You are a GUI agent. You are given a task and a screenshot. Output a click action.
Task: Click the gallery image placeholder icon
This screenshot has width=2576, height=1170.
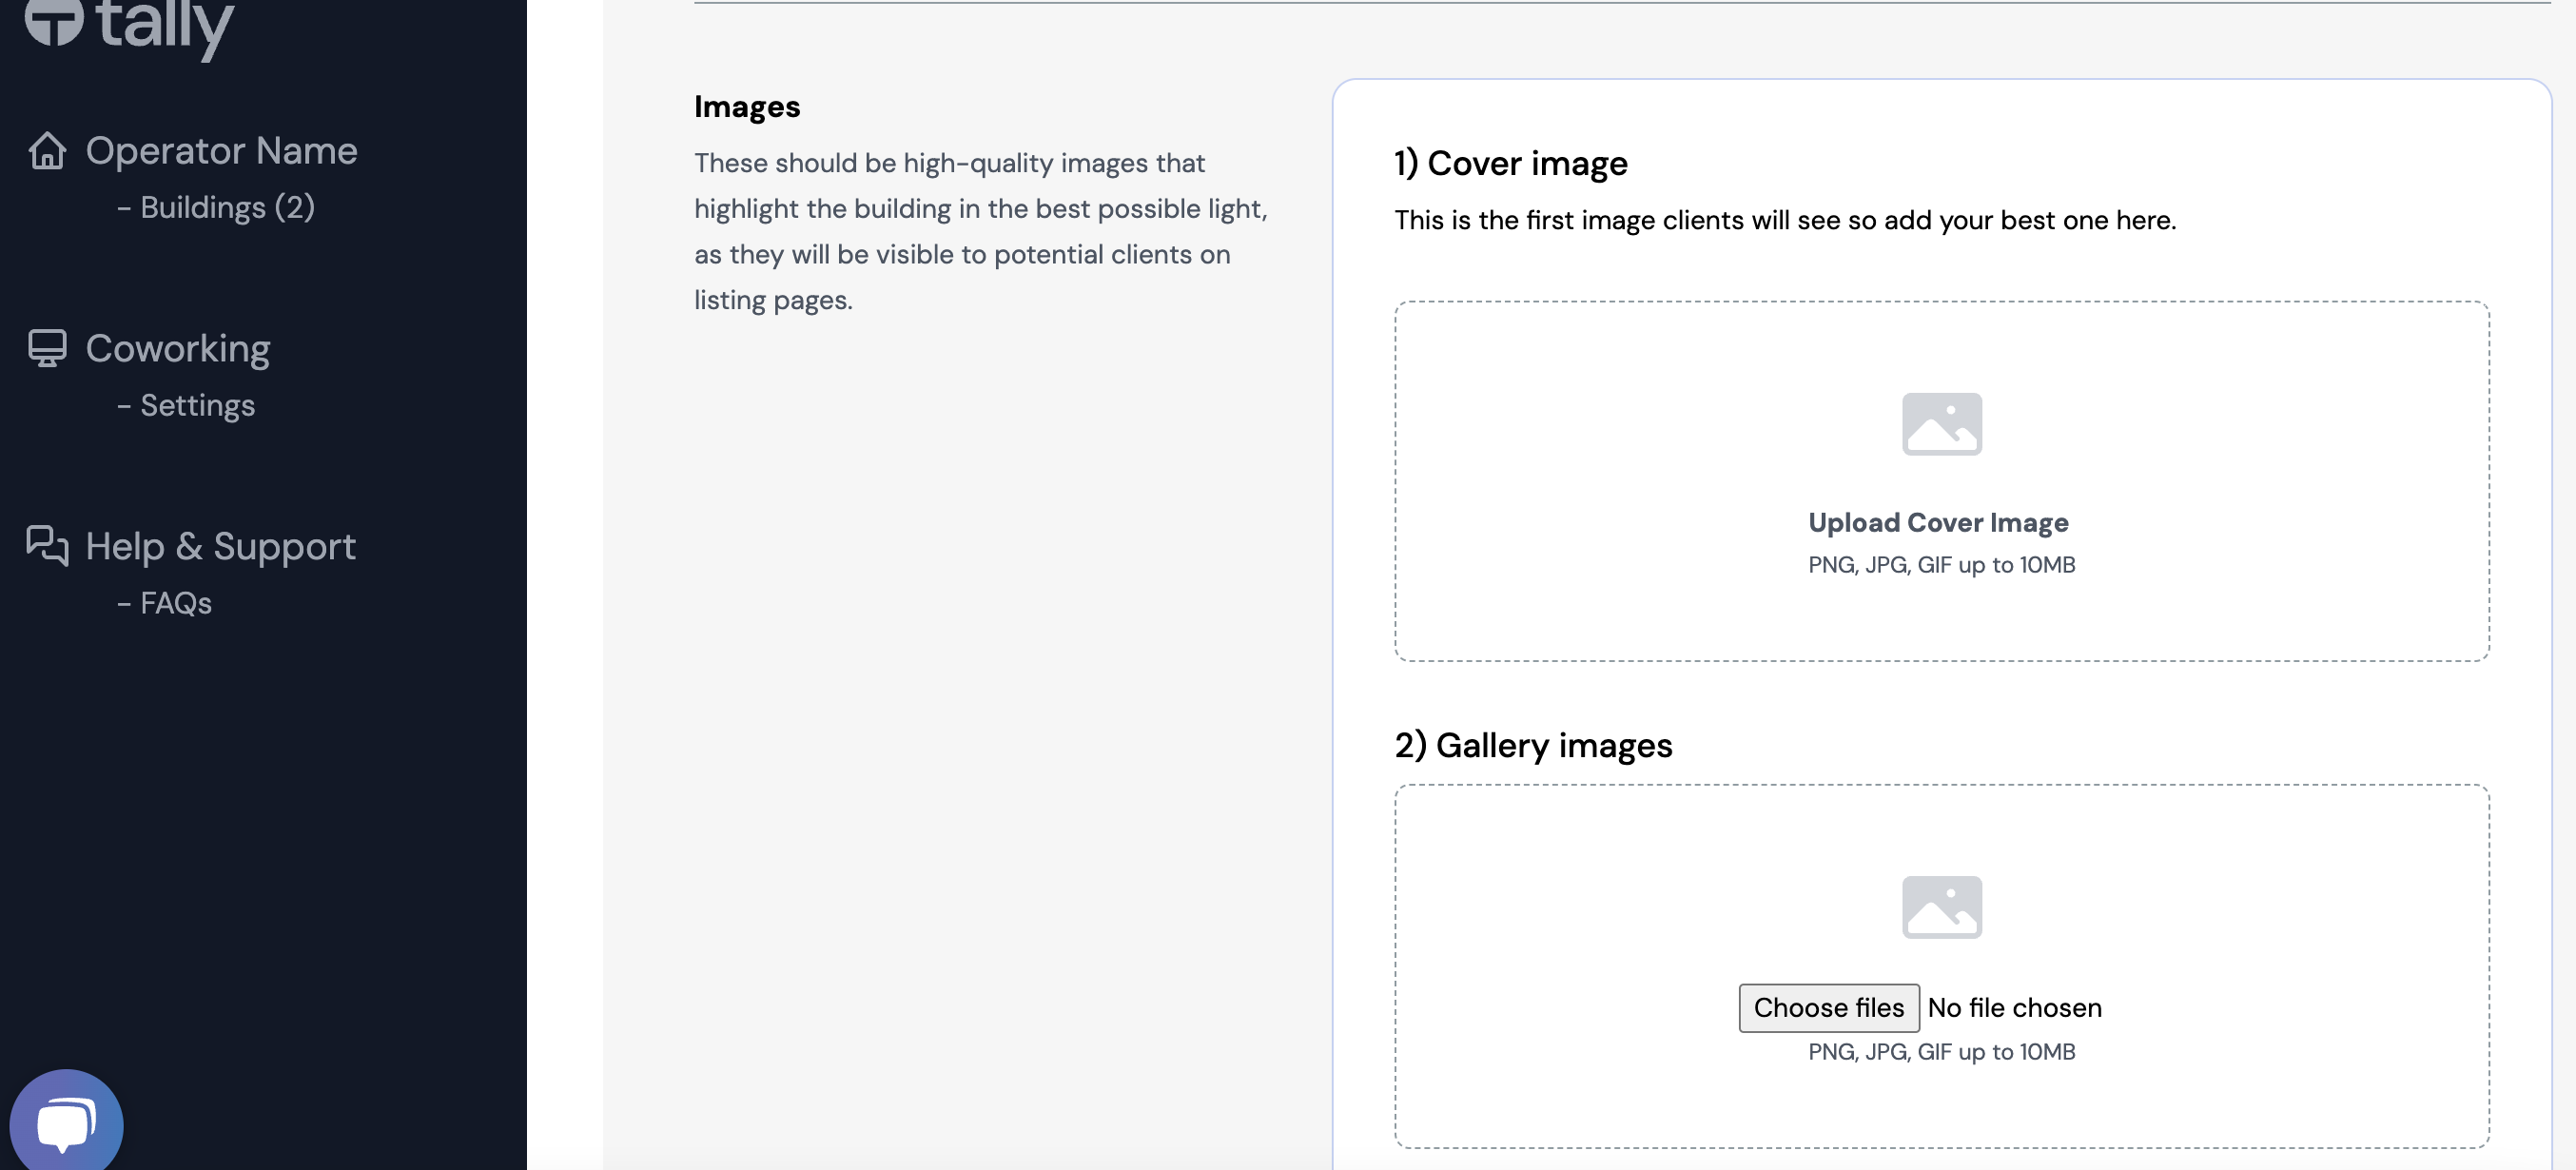(x=1941, y=907)
